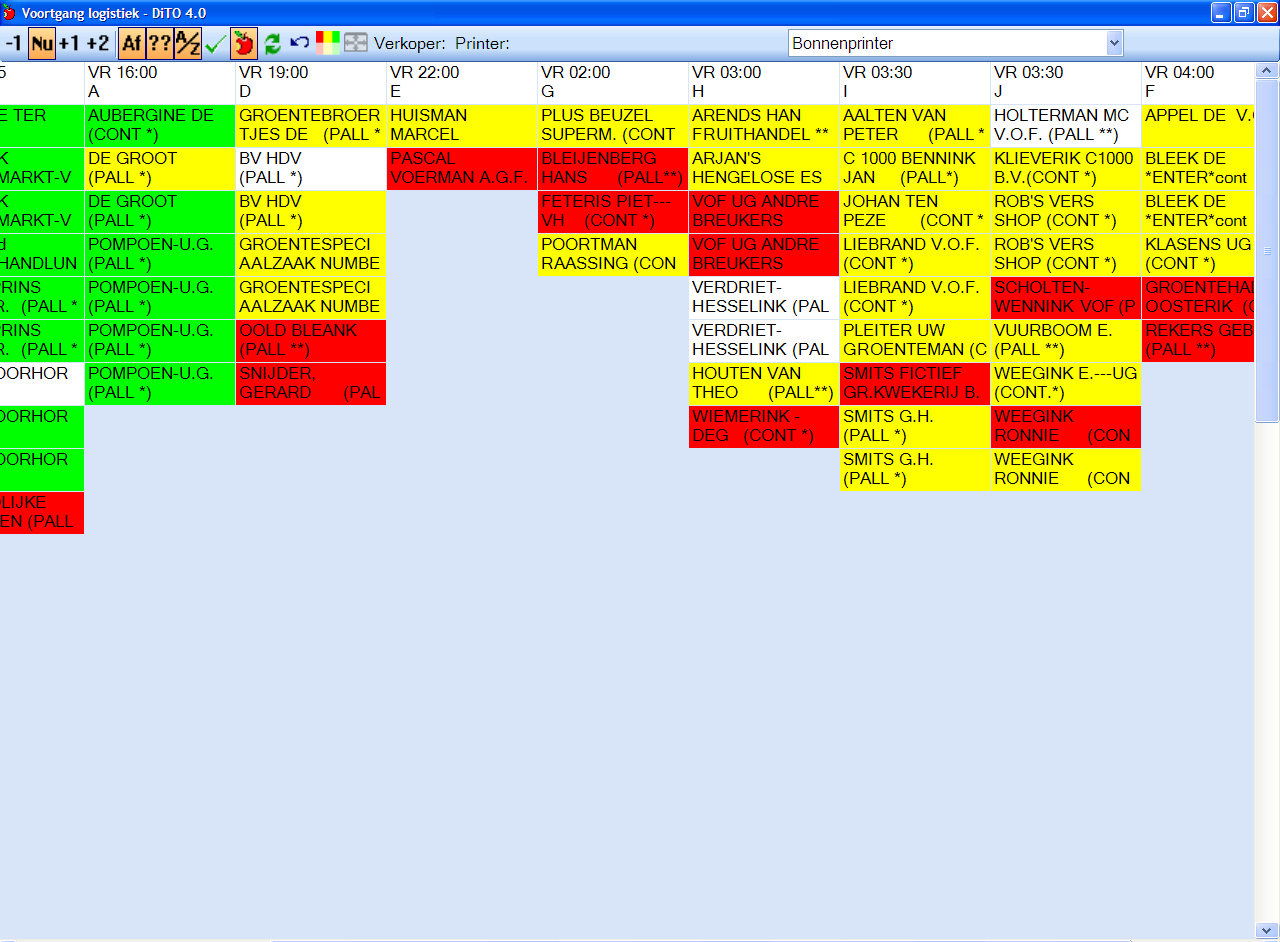Select column header VR 02:00 G
This screenshot has height=942, width=1280.
(613, 82)
